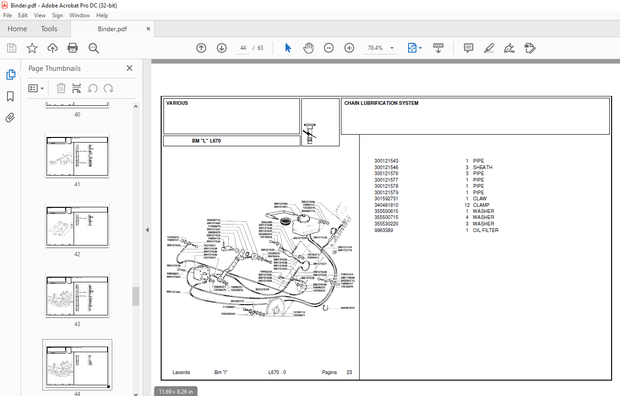Click the upload to cloud icon
The height and width of the screenshot is (396, 620).
[53, 48]
